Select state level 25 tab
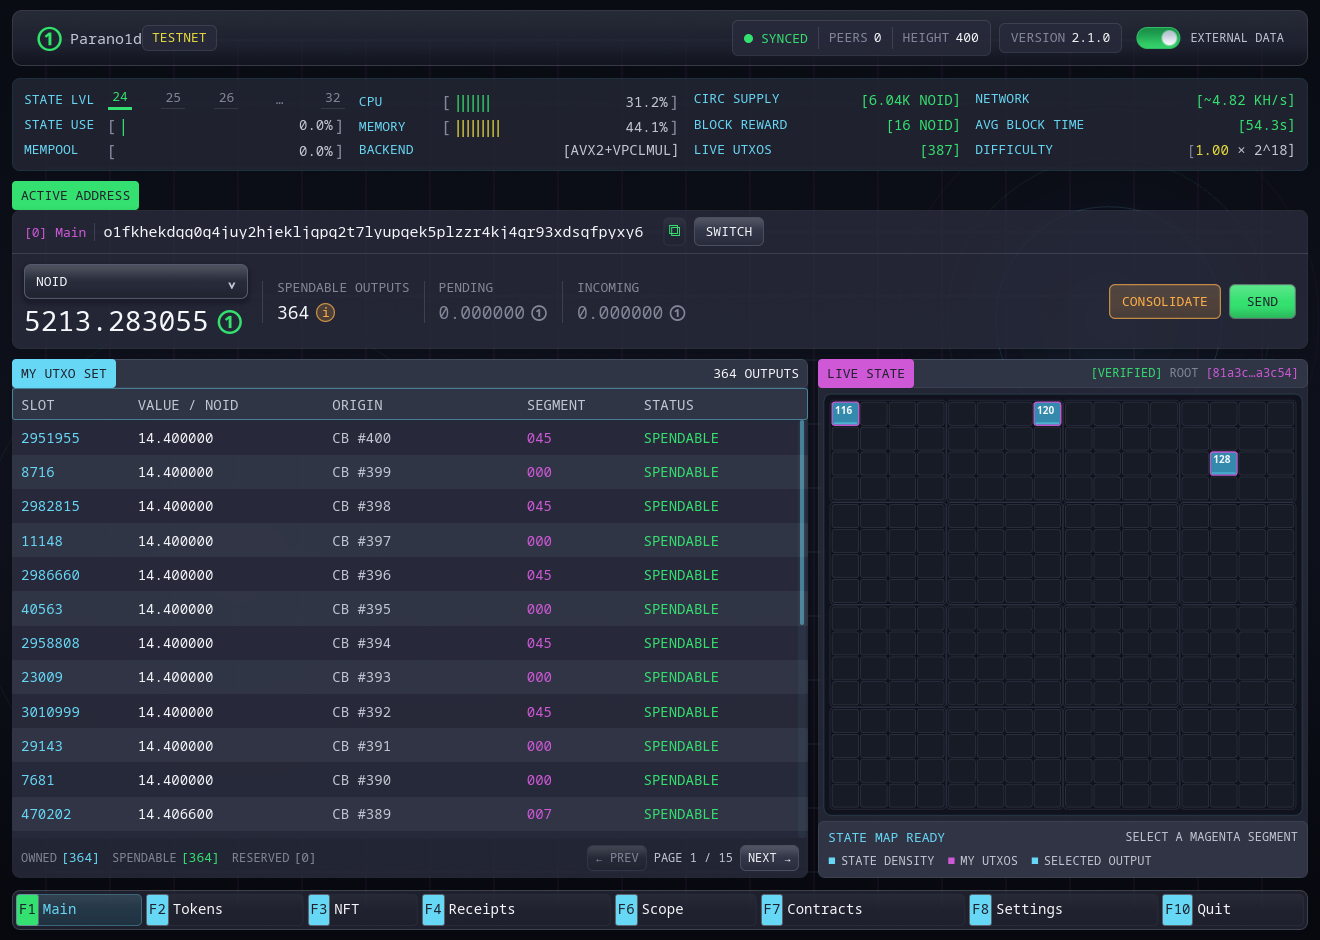1320x940 pixels. (173, 98)
